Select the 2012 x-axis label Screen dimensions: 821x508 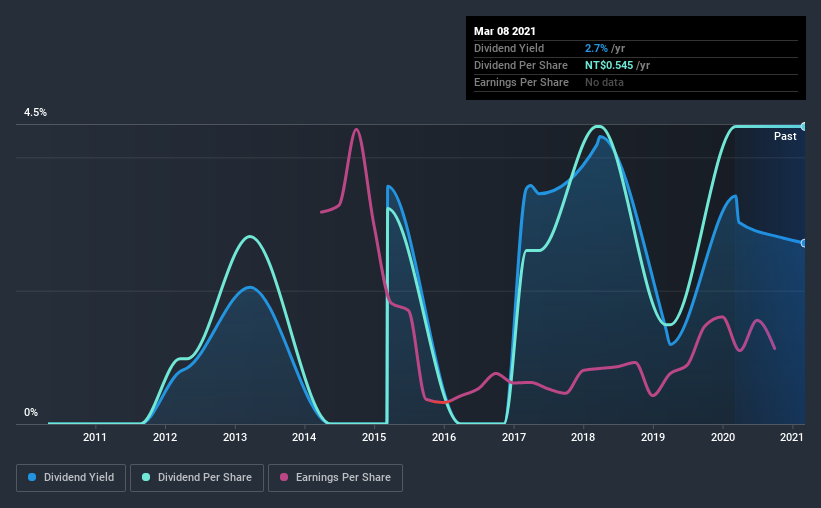pyautogui.click(x=165, y=437)
